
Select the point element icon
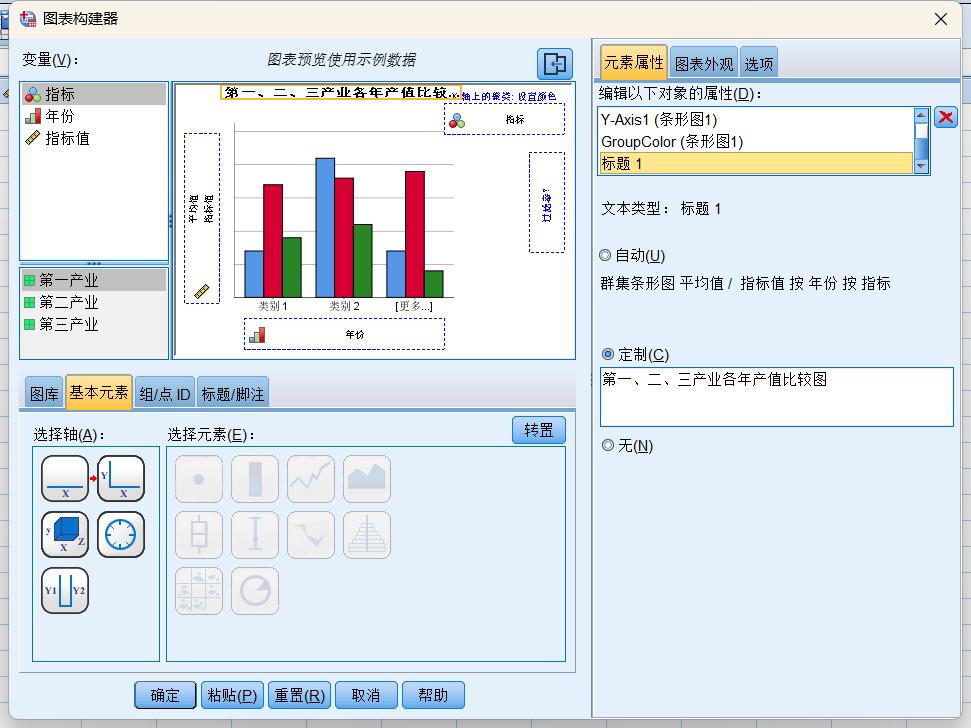tap(198, 480)
